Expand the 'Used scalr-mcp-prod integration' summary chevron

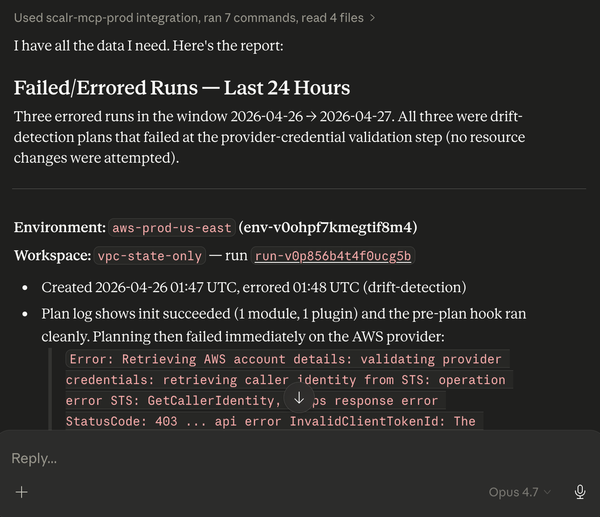pyautogui.click(x=372, y=18)
